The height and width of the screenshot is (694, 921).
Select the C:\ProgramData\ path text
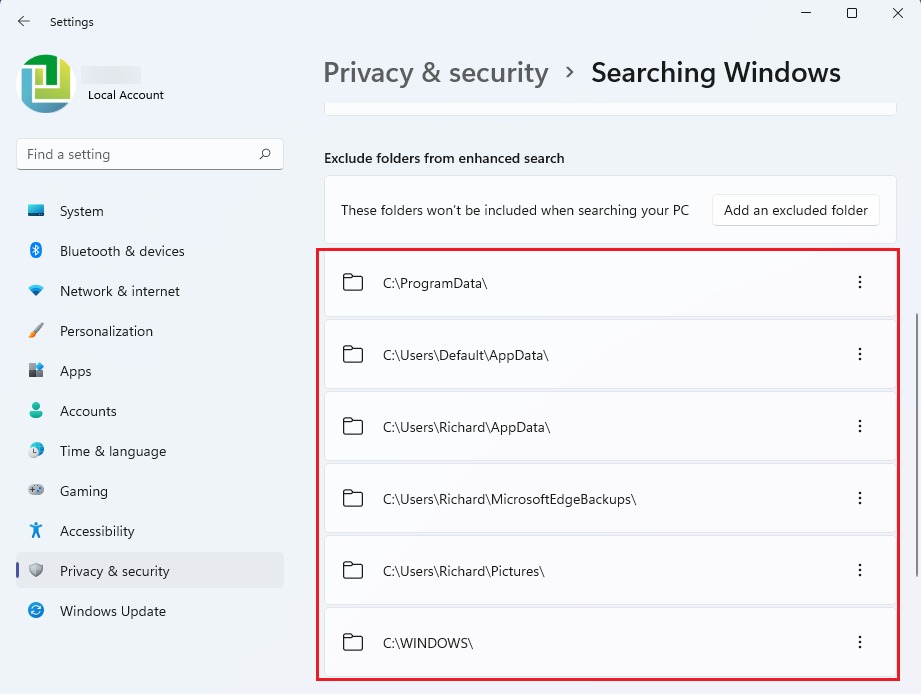[x=435, y=284]
